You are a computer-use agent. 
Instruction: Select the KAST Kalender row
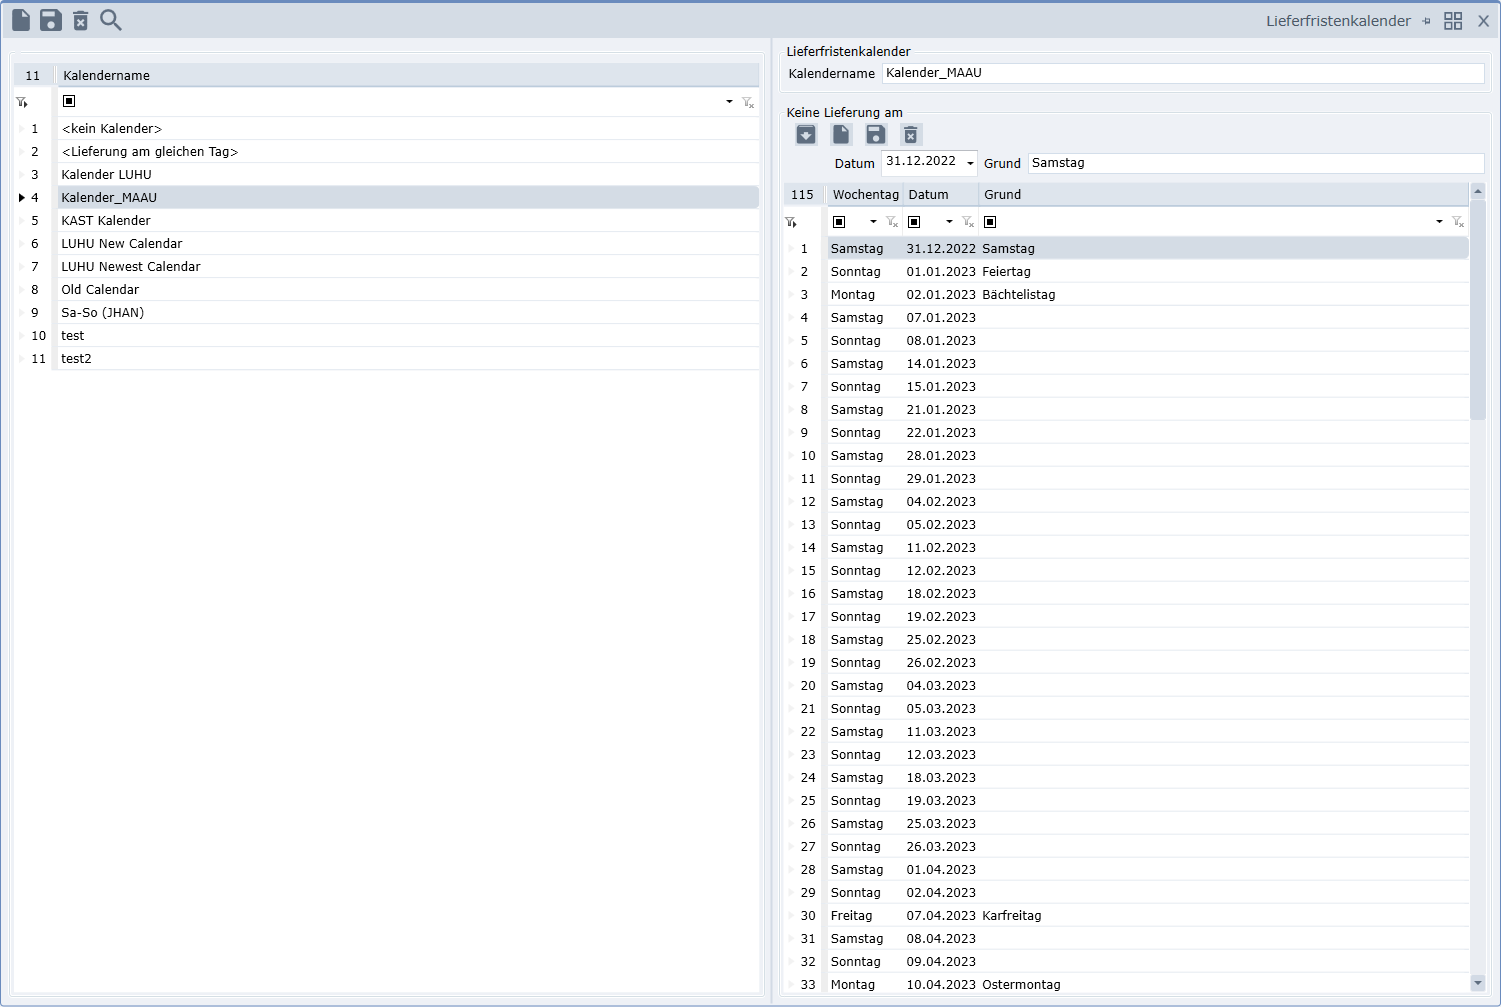point(106,221)
